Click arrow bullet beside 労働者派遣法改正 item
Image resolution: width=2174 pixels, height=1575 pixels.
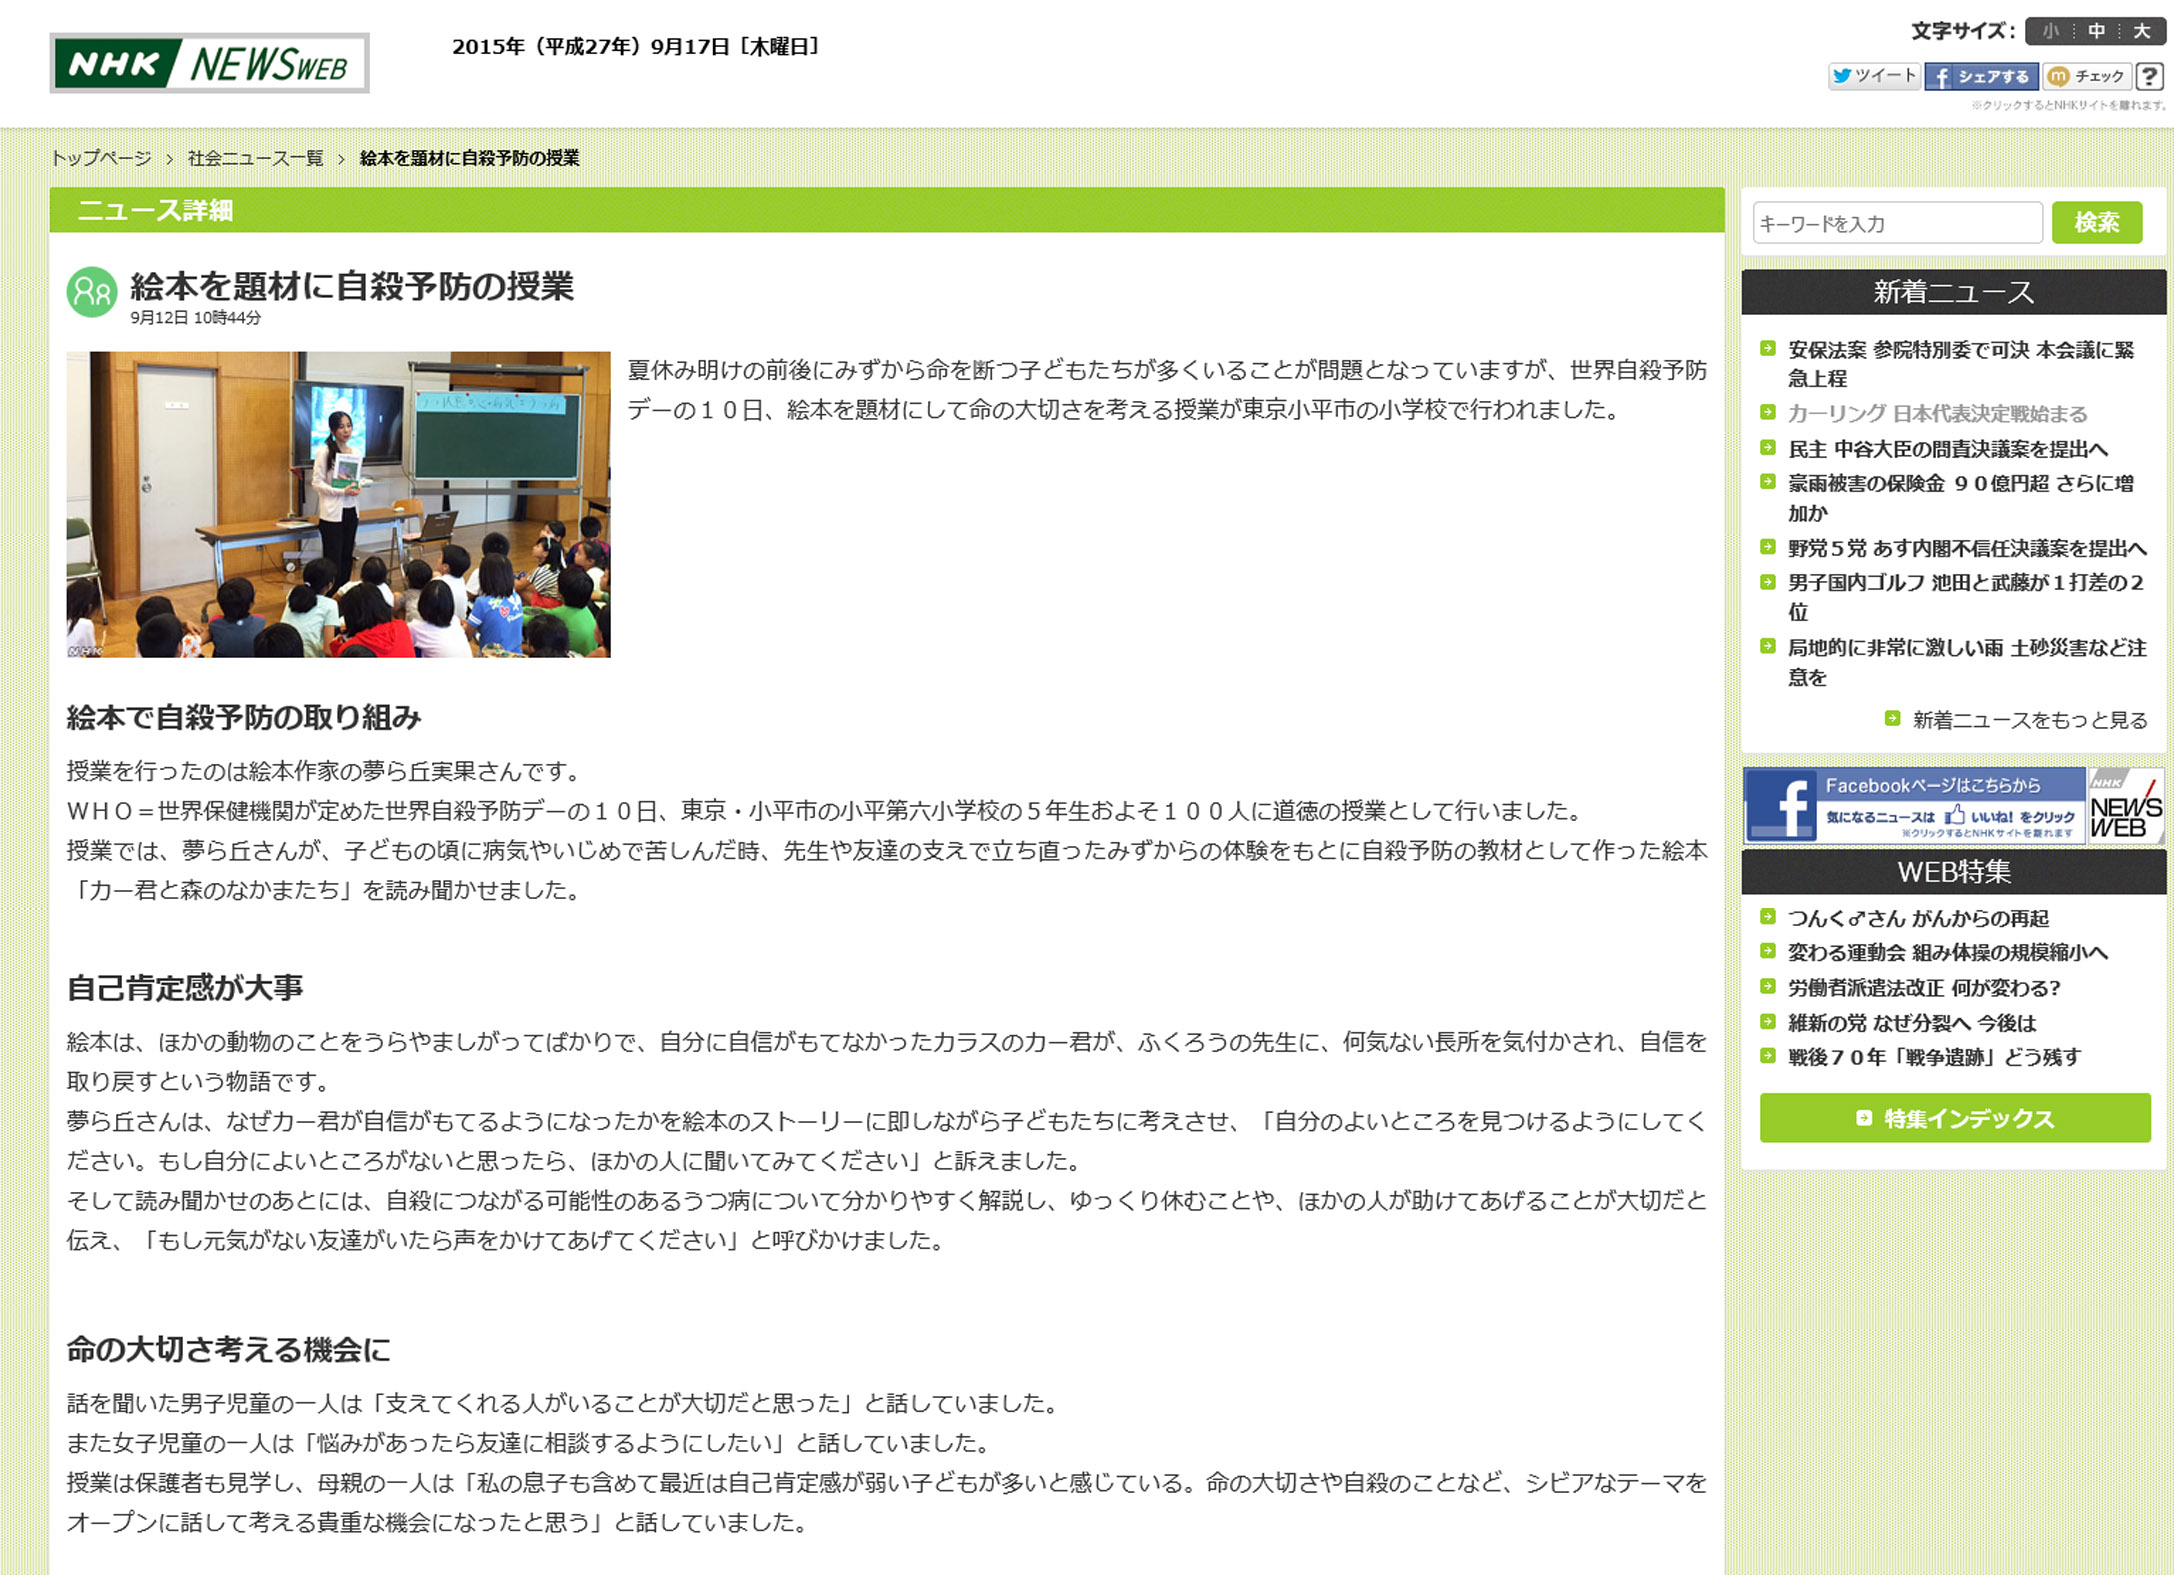[1767, 986]
